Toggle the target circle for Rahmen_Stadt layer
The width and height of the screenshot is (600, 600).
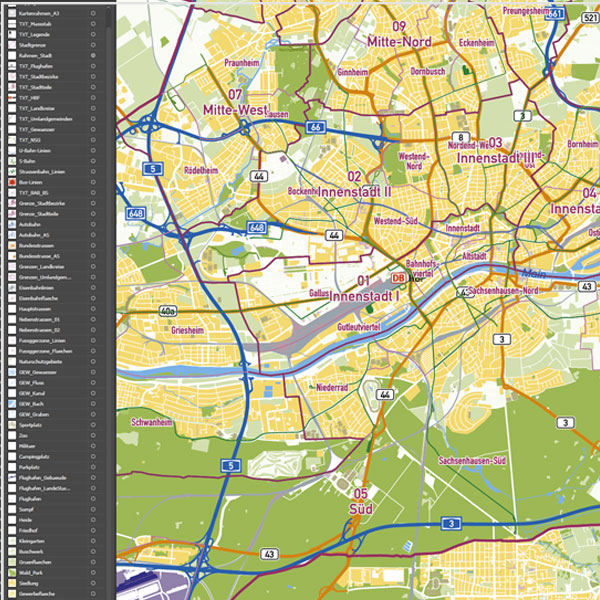tap(93, 55)
